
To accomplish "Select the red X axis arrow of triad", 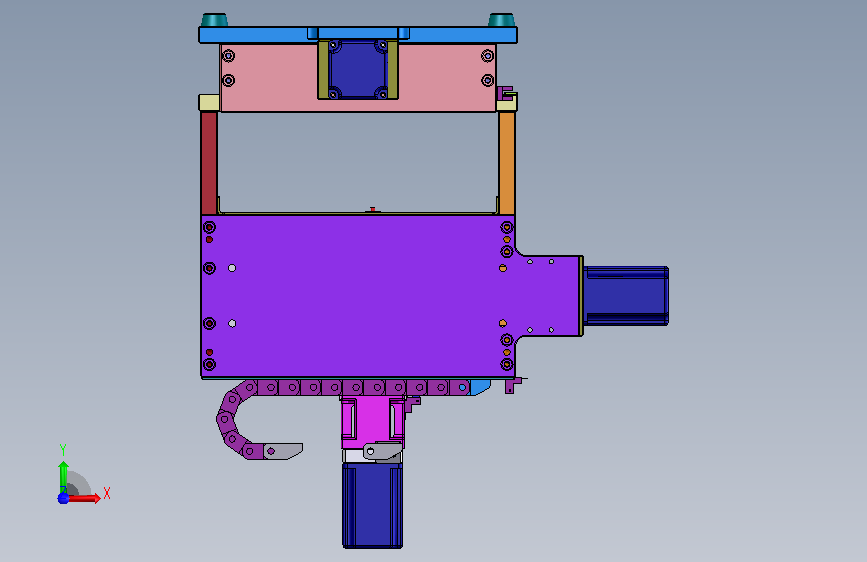I will [84, 498].
